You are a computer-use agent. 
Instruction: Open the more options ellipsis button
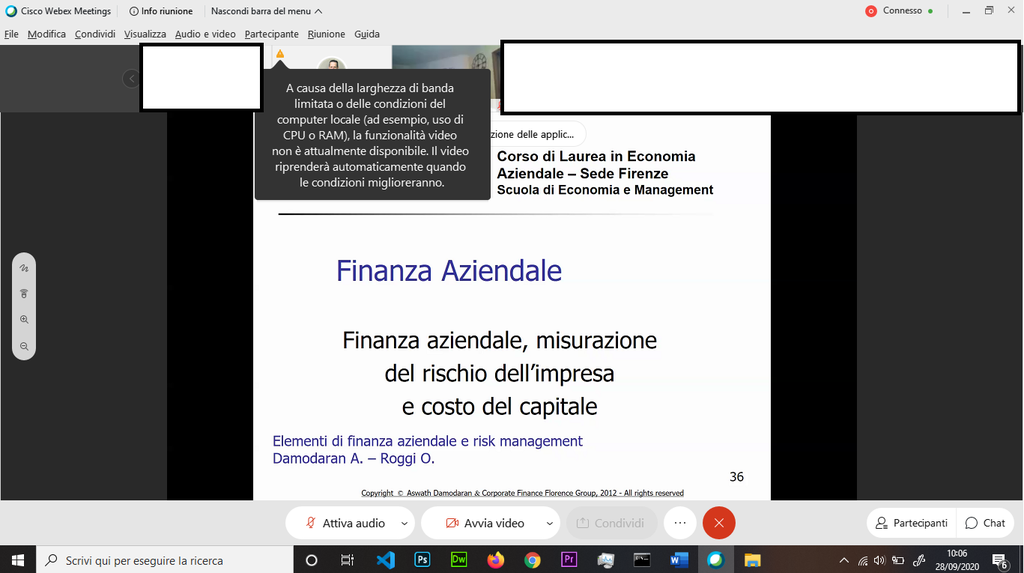tap(680, 523)
